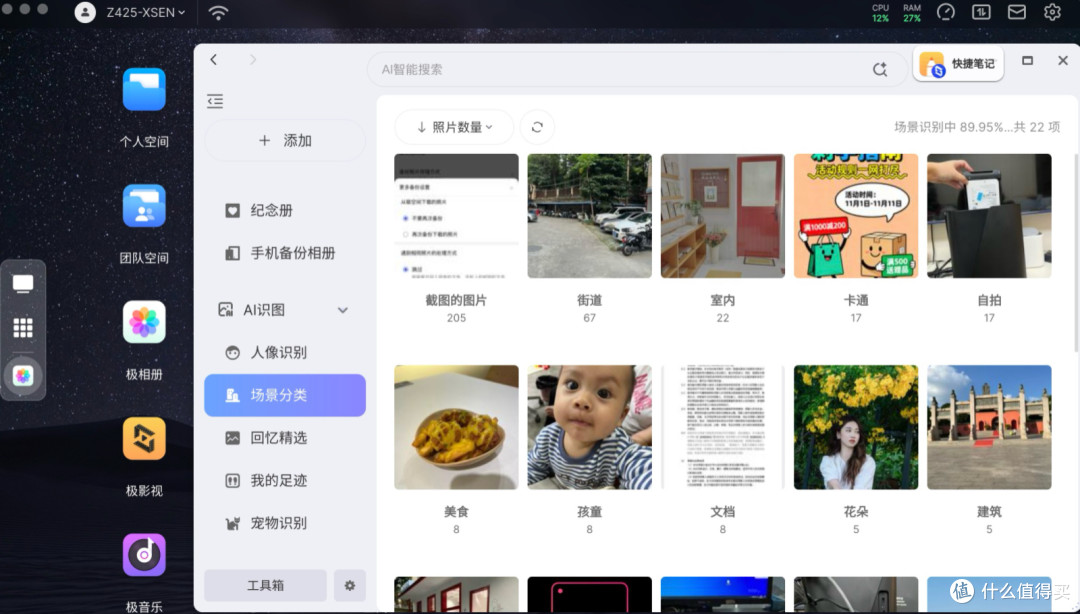Open 纪念册 in the sidebar
1080x614 pixels.
tap(284, 210)
